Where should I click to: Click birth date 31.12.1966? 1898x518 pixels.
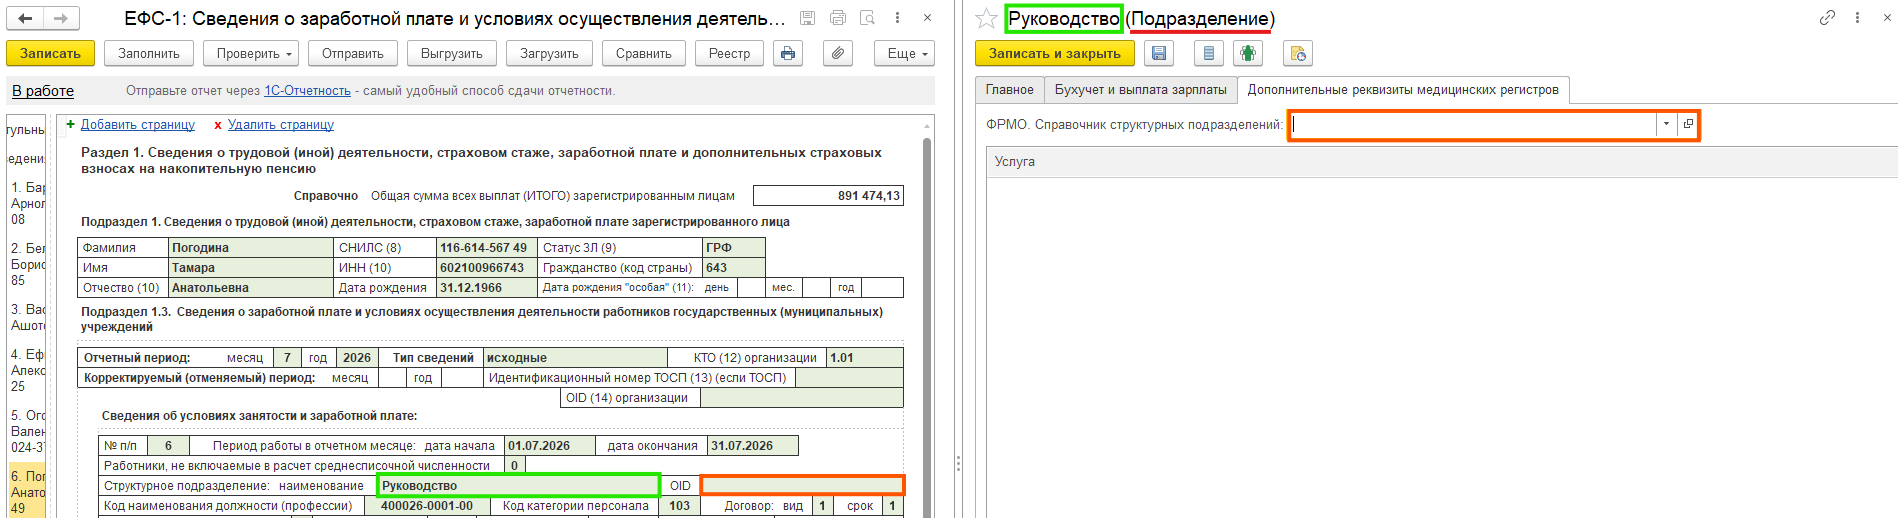click(486, 287)
